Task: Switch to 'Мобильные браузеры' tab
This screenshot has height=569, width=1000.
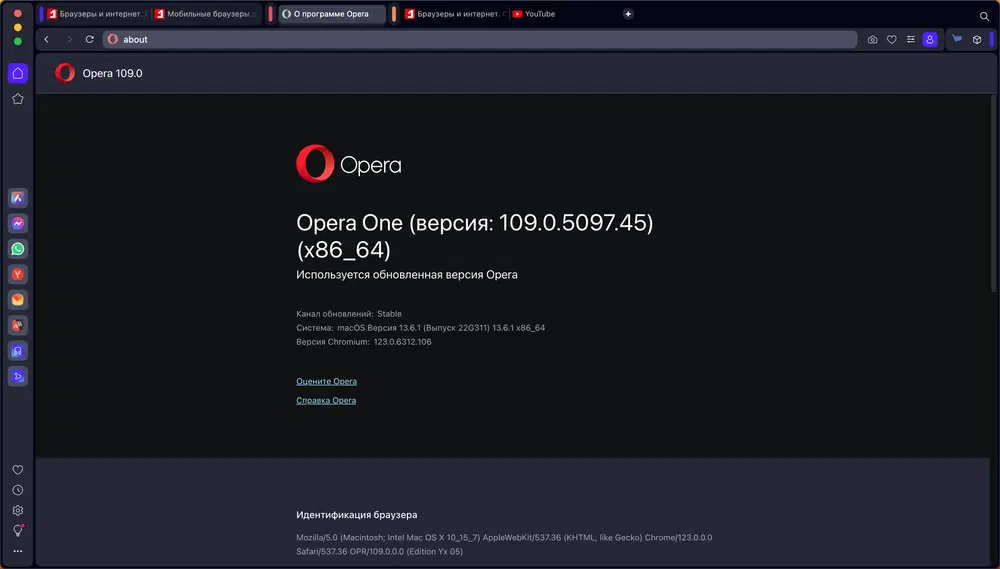Action: coord(207,14)
